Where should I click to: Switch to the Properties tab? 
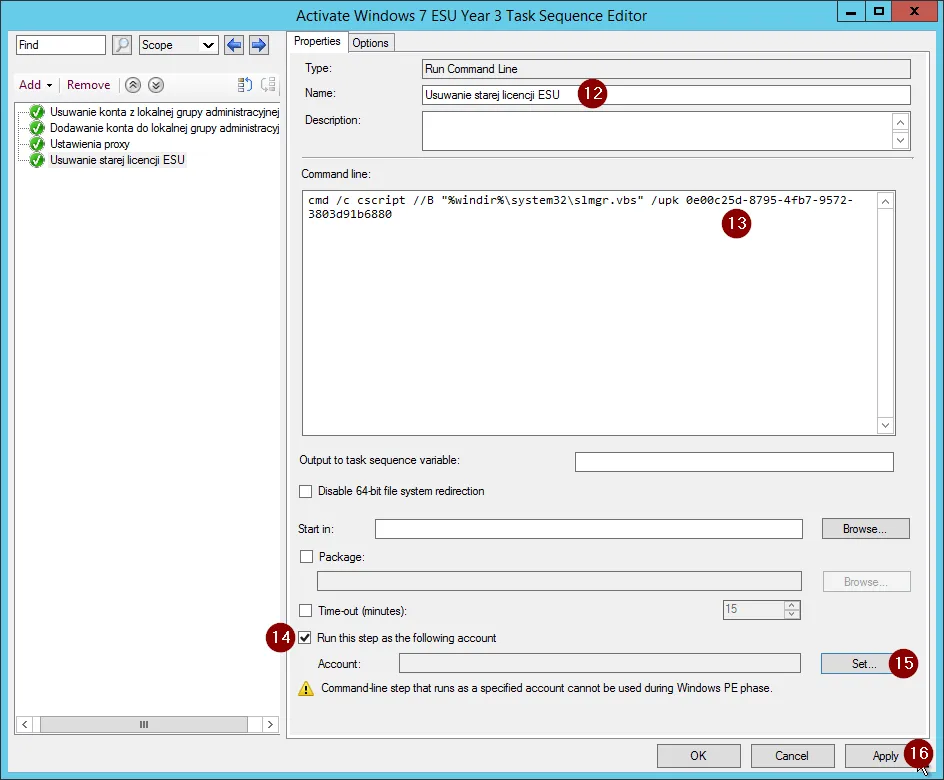coord(317,41)
